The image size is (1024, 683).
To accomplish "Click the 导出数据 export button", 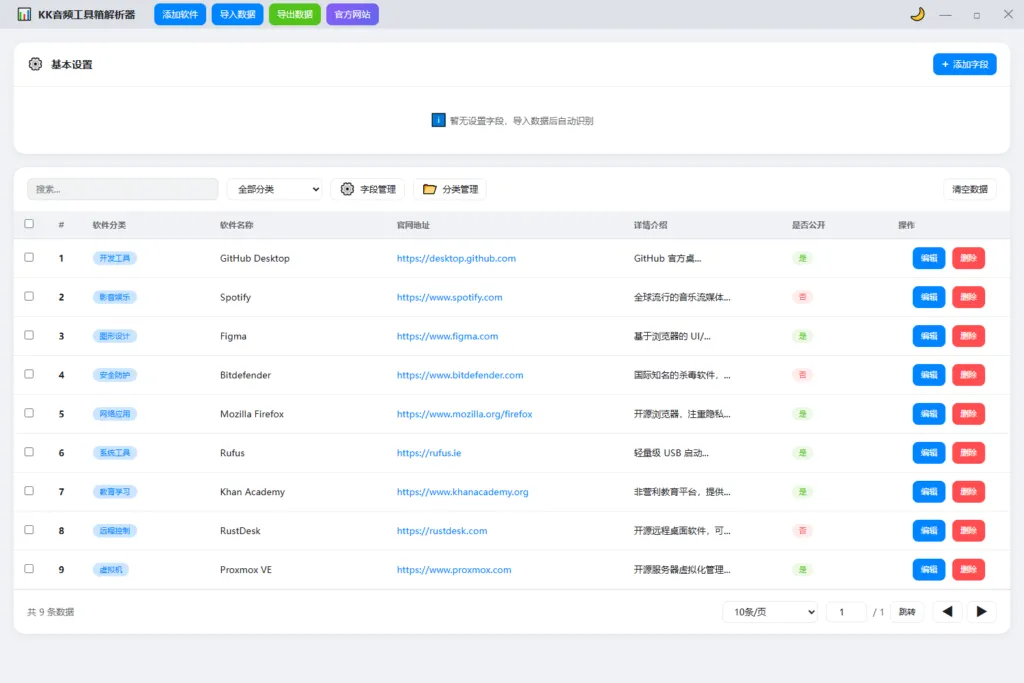I will point(295,14).
